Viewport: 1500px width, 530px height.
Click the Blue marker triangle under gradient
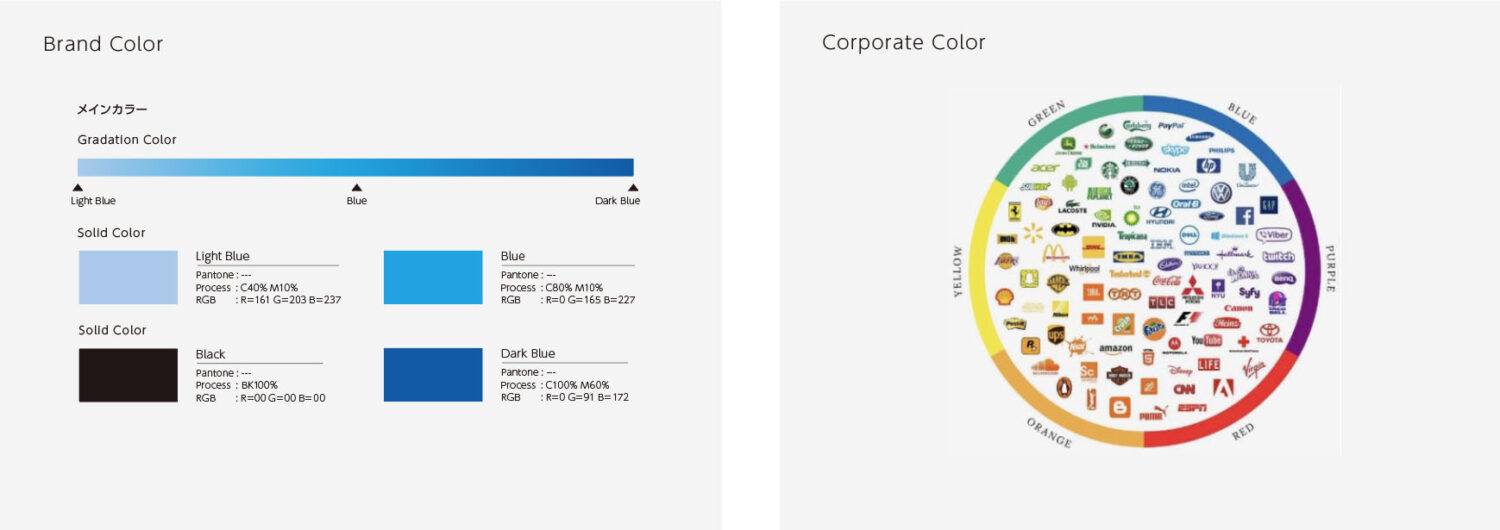click(356, 187)
